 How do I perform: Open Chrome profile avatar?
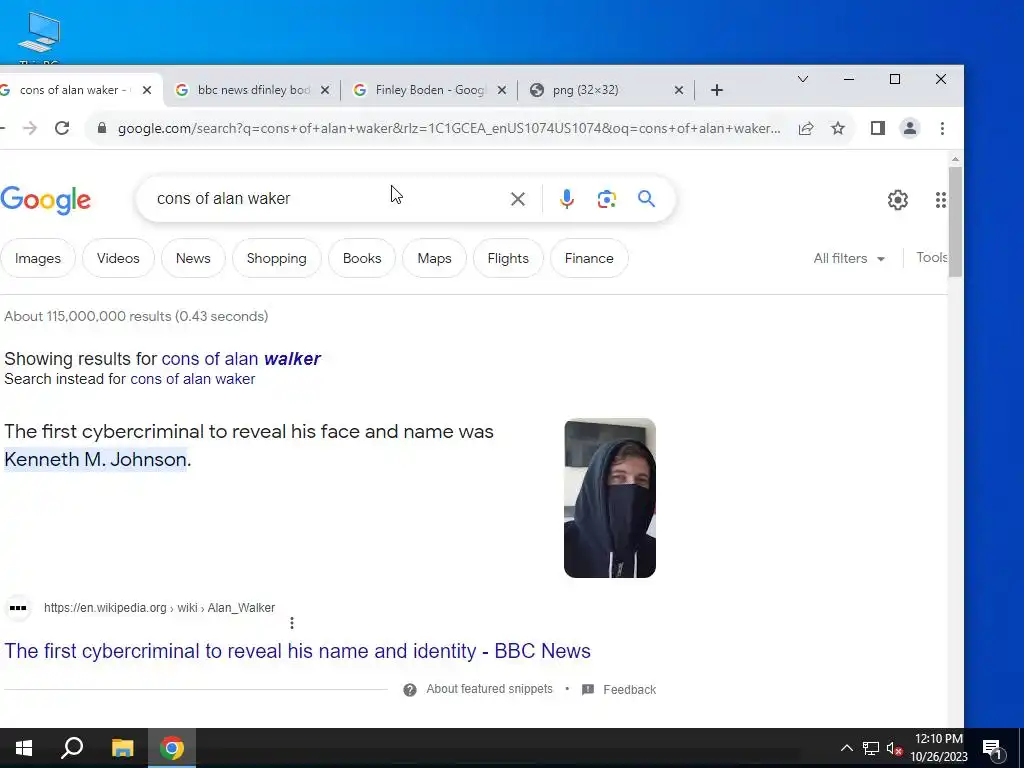910,128
